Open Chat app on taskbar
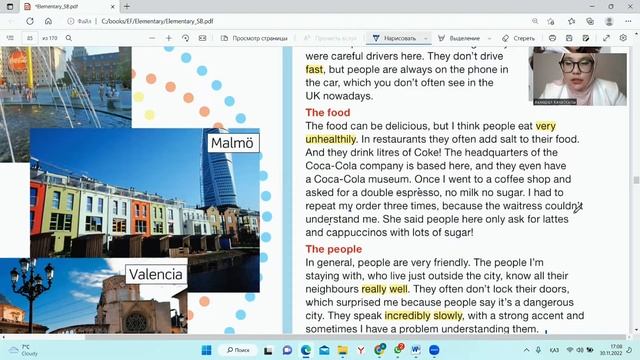 287,350
